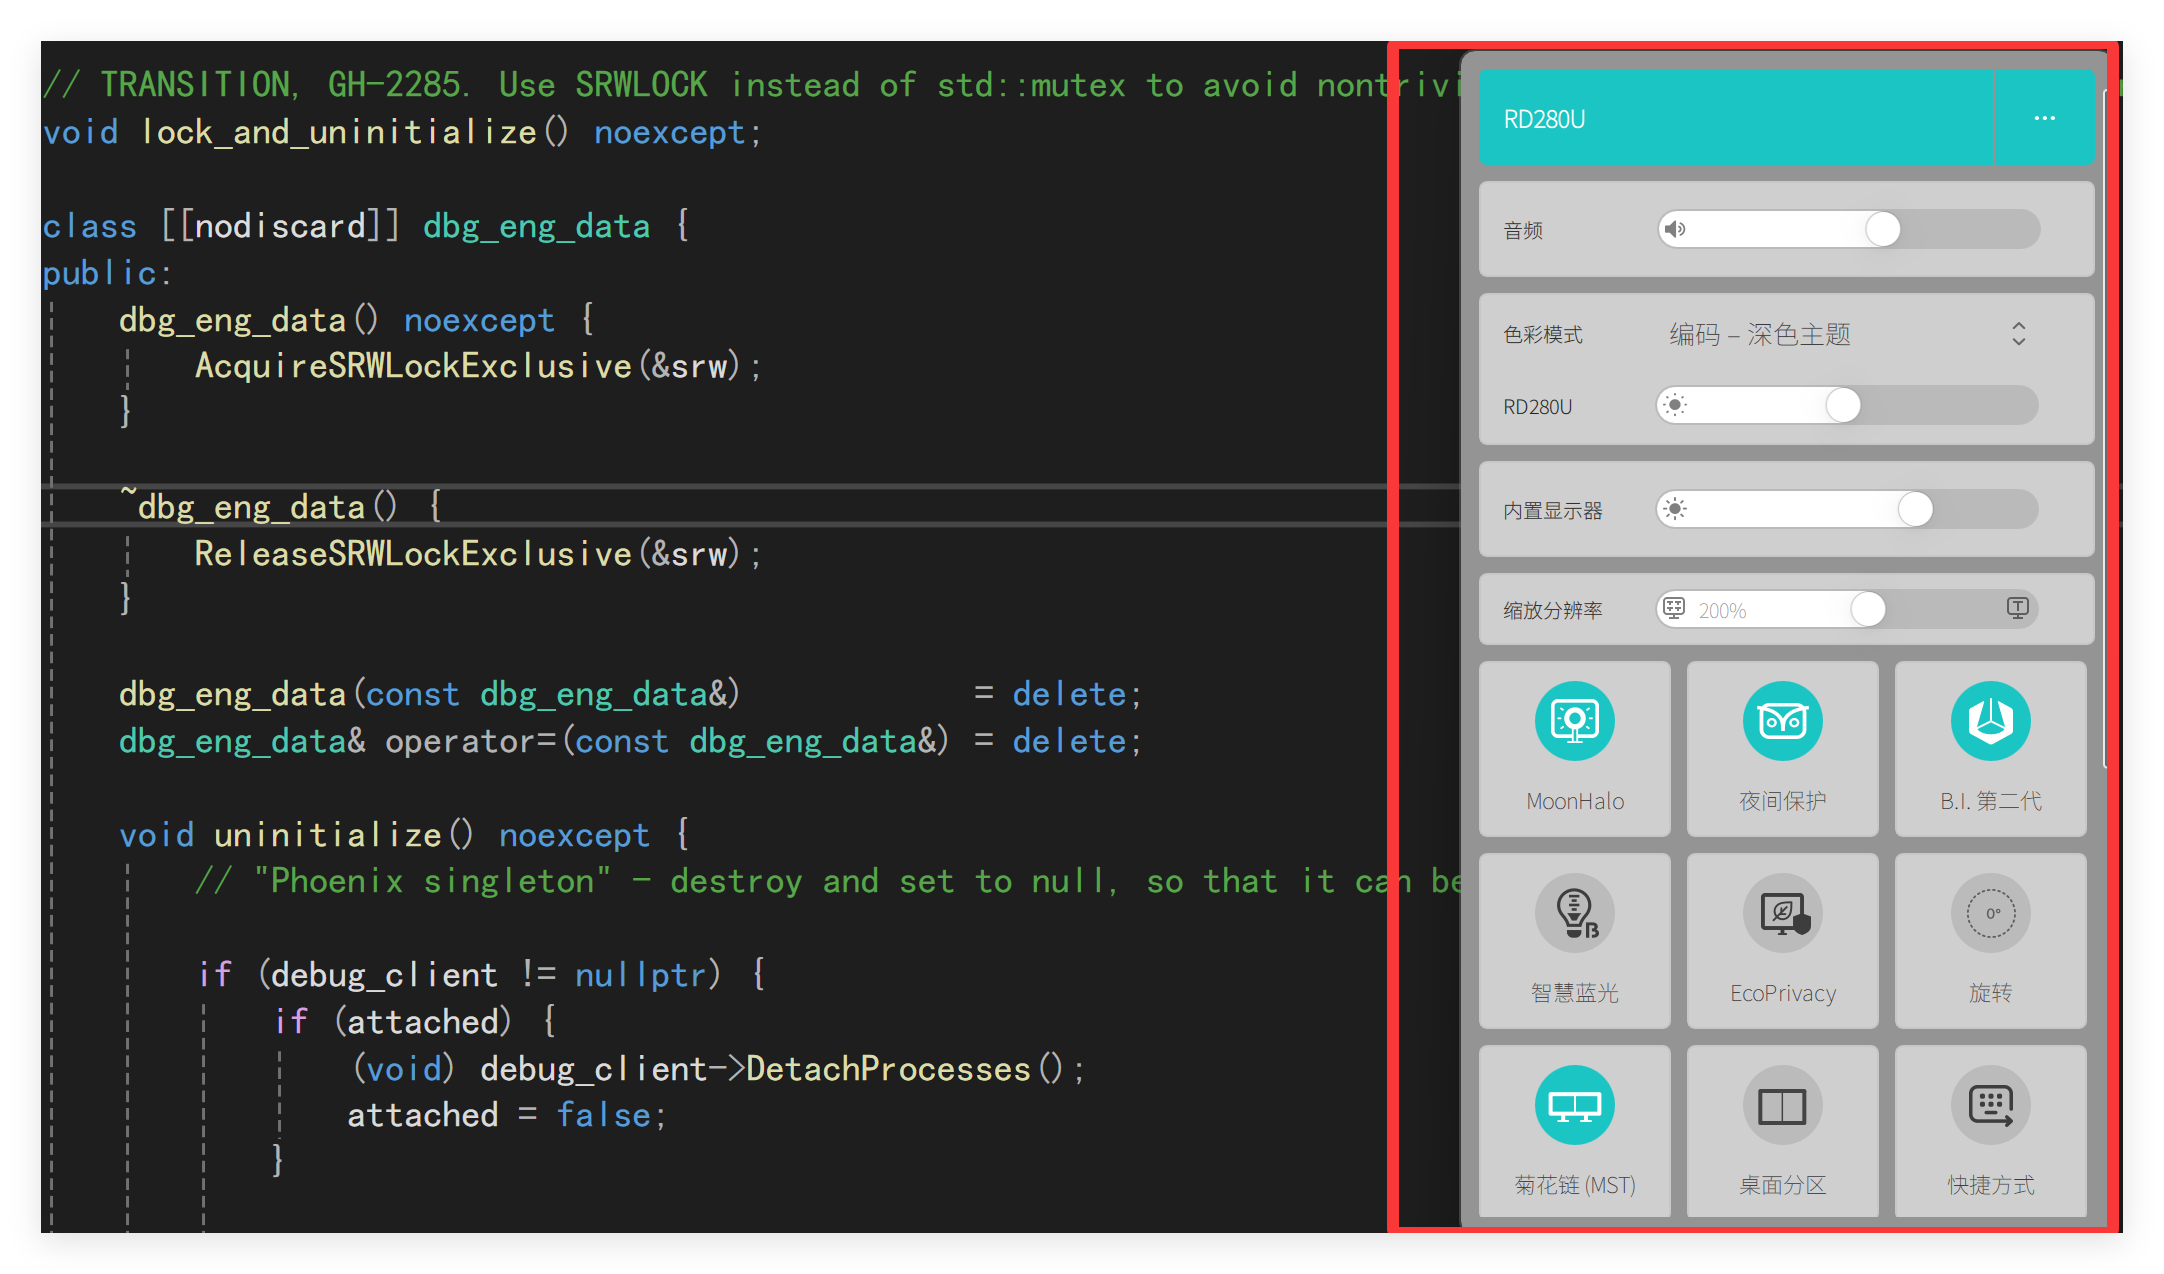
Task: Open the three-dot more options menu
Action: click(x=2044, y=118)
